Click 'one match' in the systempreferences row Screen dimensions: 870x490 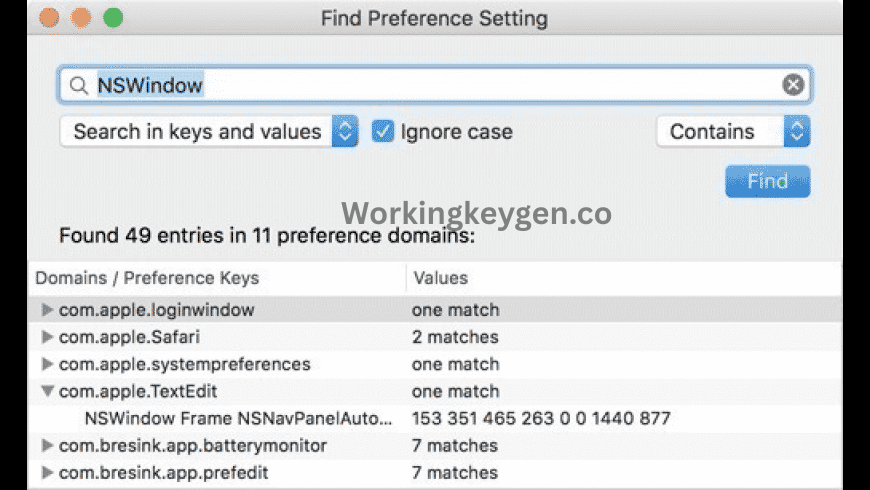click(456, 364)
